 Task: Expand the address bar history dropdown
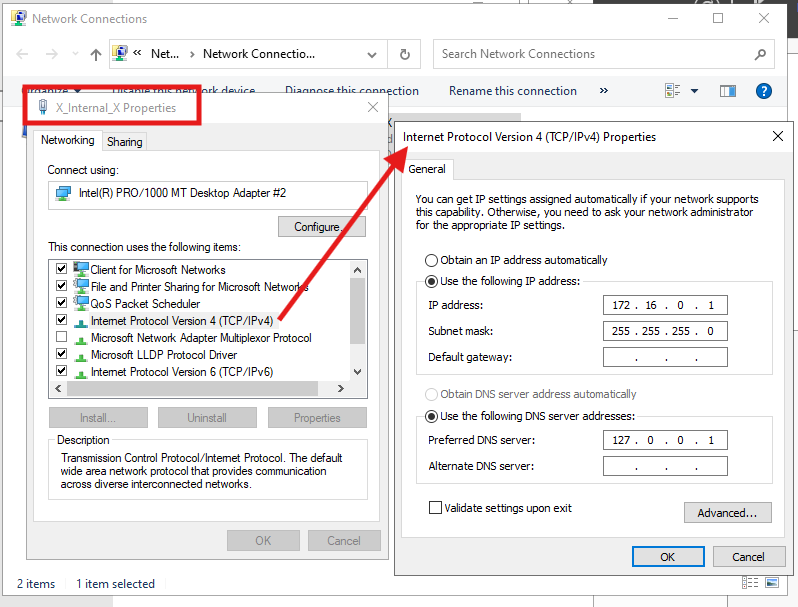(372, 54)
